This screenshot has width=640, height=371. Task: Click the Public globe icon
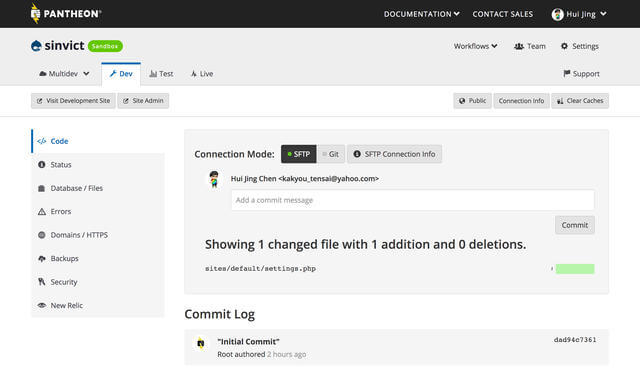462,101
